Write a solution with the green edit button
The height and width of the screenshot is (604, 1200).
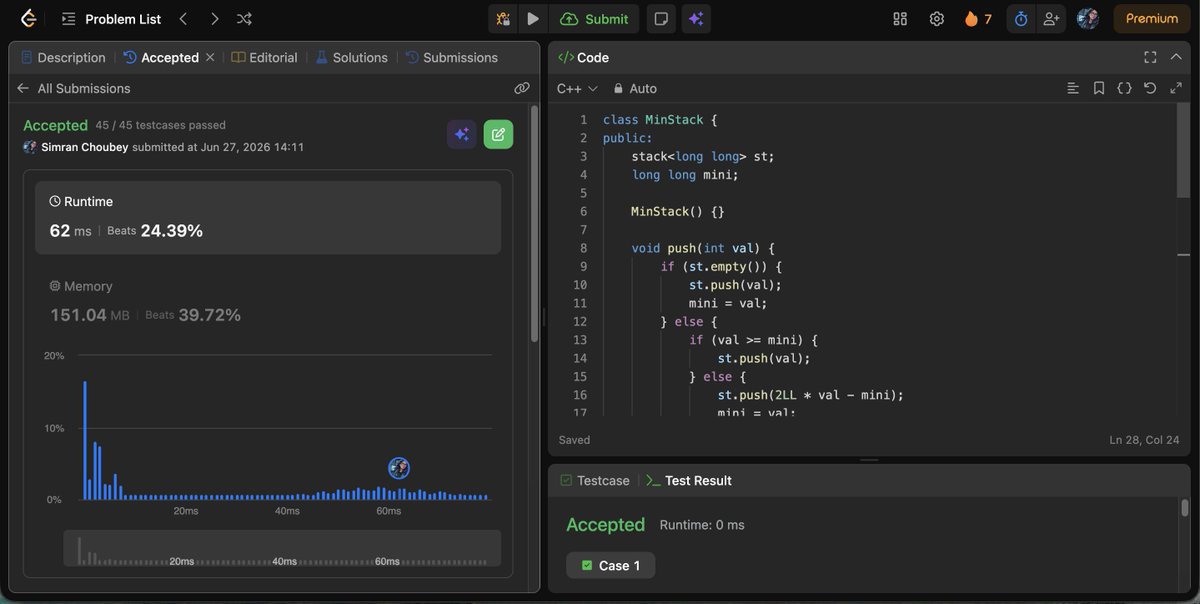(x=498, y=134)
